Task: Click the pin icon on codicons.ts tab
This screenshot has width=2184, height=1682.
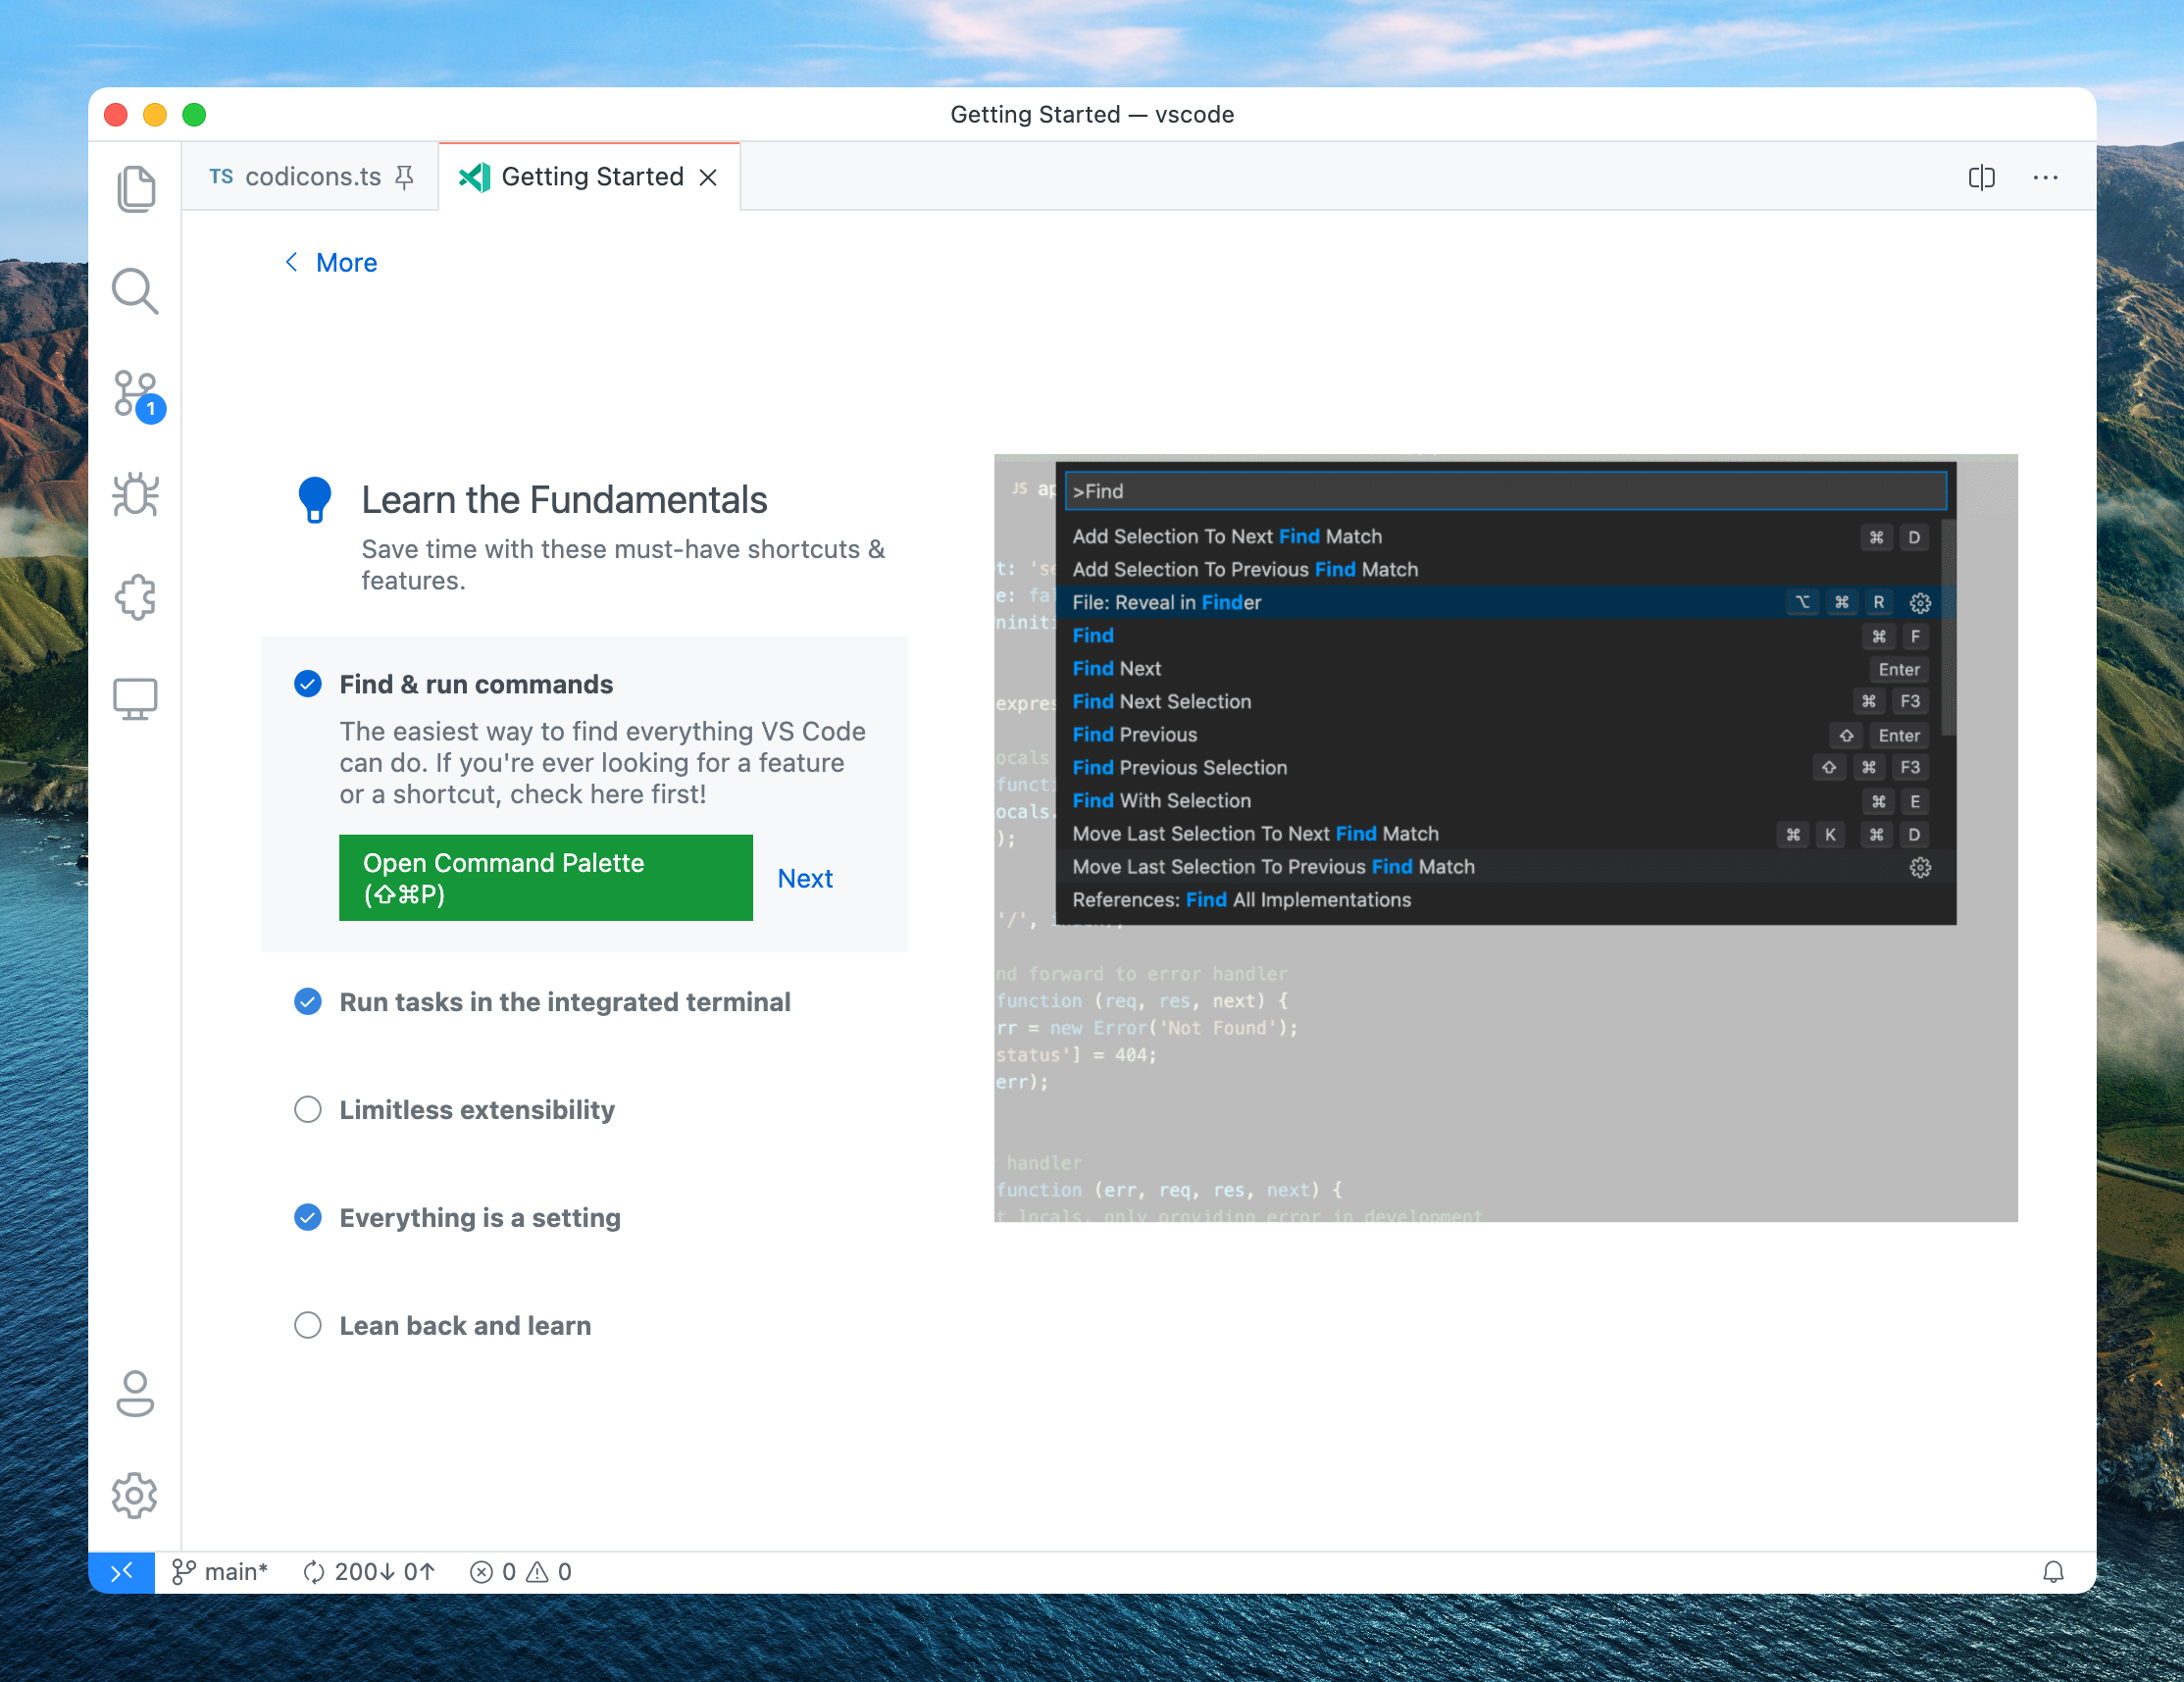Action: pyautogui.click(x=404, y=177)
